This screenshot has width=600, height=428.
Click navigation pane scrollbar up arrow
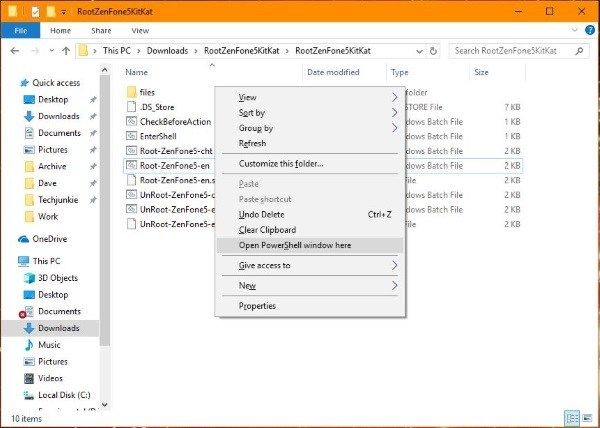pyautogui.click(x=104, y=70)
